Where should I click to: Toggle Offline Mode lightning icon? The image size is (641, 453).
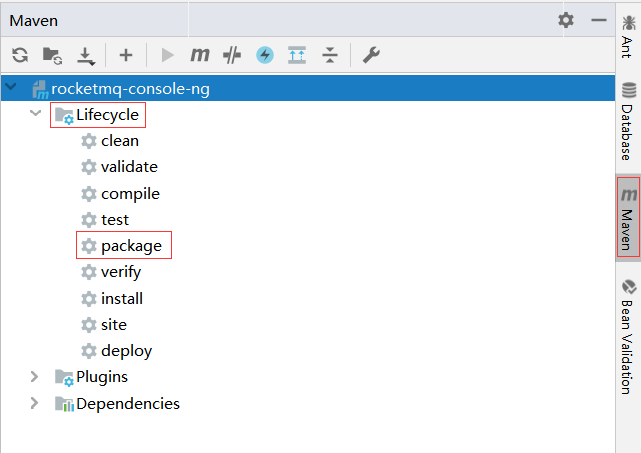tap(265, 55)
